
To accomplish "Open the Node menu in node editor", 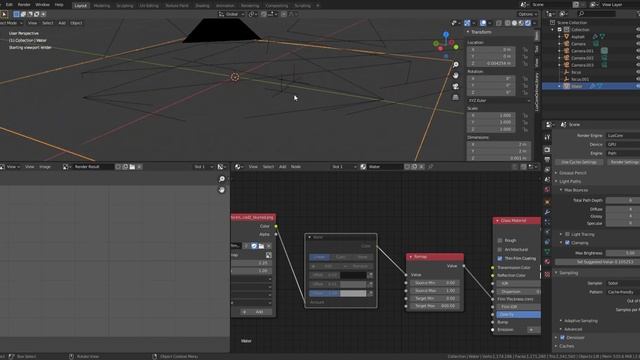I will [296, 167].
